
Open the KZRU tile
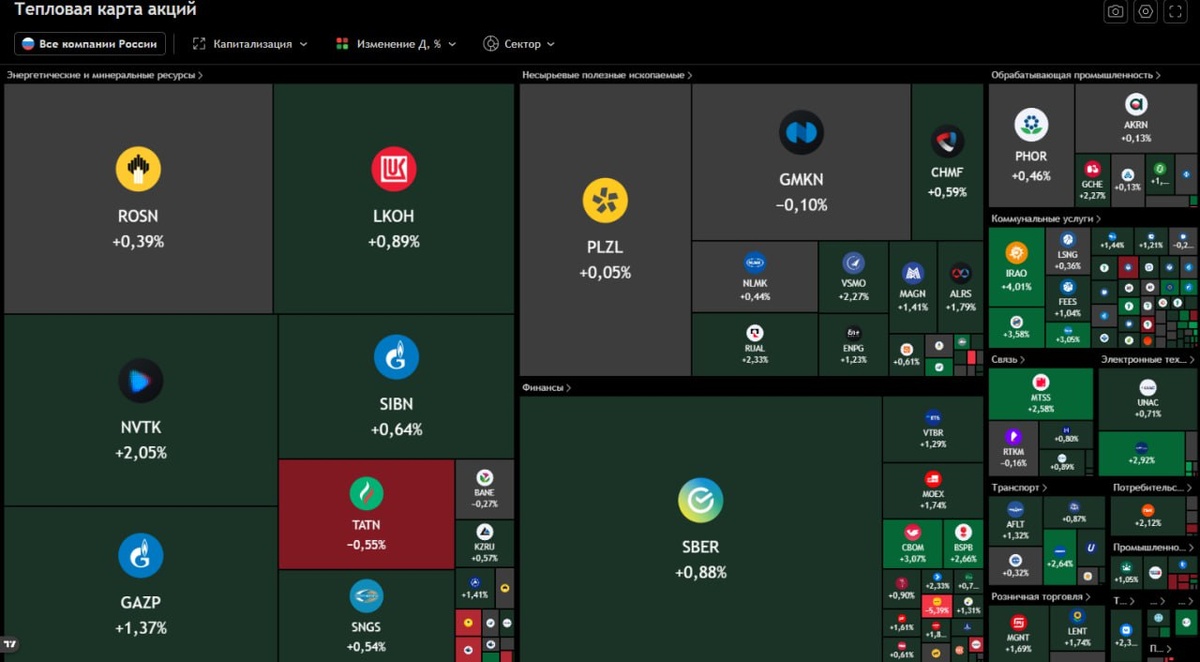pos(484,543)
